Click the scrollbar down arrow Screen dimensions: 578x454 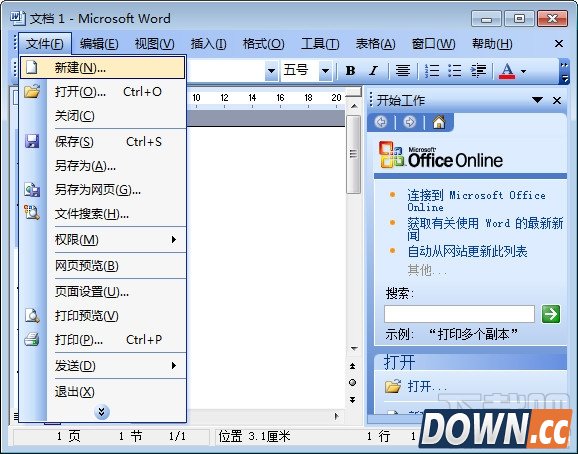[354, 349]
